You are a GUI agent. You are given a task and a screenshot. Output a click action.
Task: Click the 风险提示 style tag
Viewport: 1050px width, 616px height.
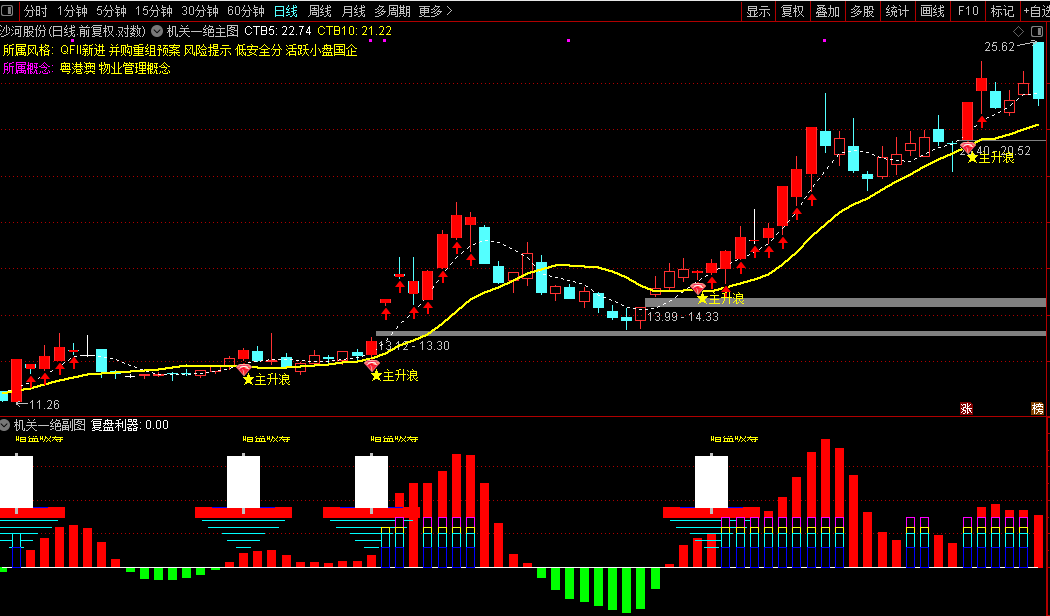208,50
